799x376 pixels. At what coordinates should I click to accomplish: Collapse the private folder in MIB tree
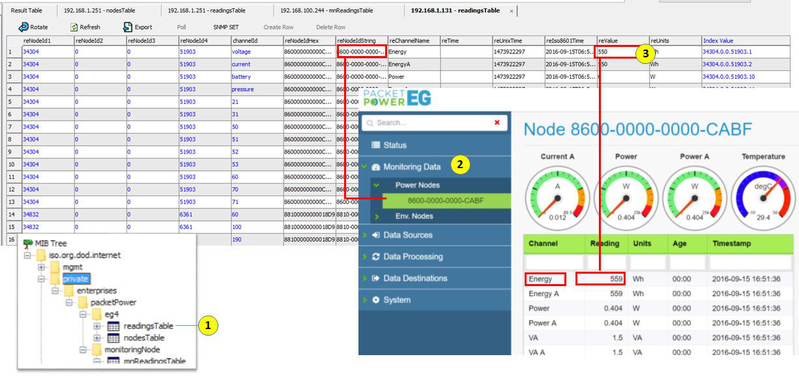(41, 279)
